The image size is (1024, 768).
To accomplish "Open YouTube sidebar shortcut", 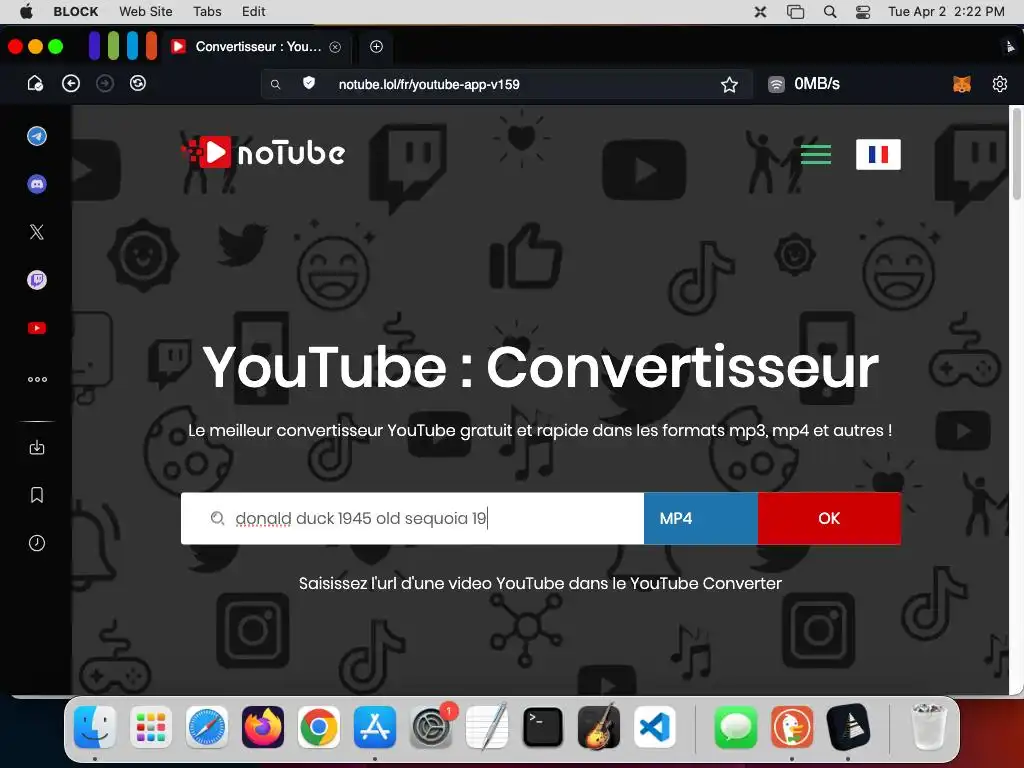I will click(37, 328).
